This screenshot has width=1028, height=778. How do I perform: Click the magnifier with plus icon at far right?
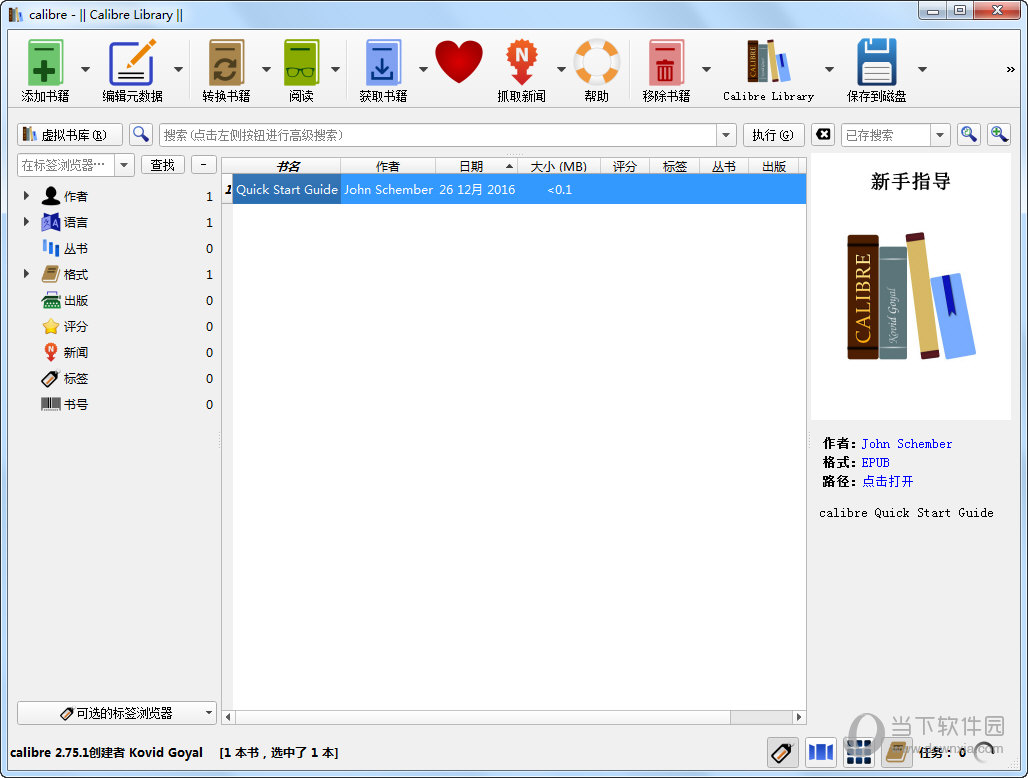click(x=999, y=134)
